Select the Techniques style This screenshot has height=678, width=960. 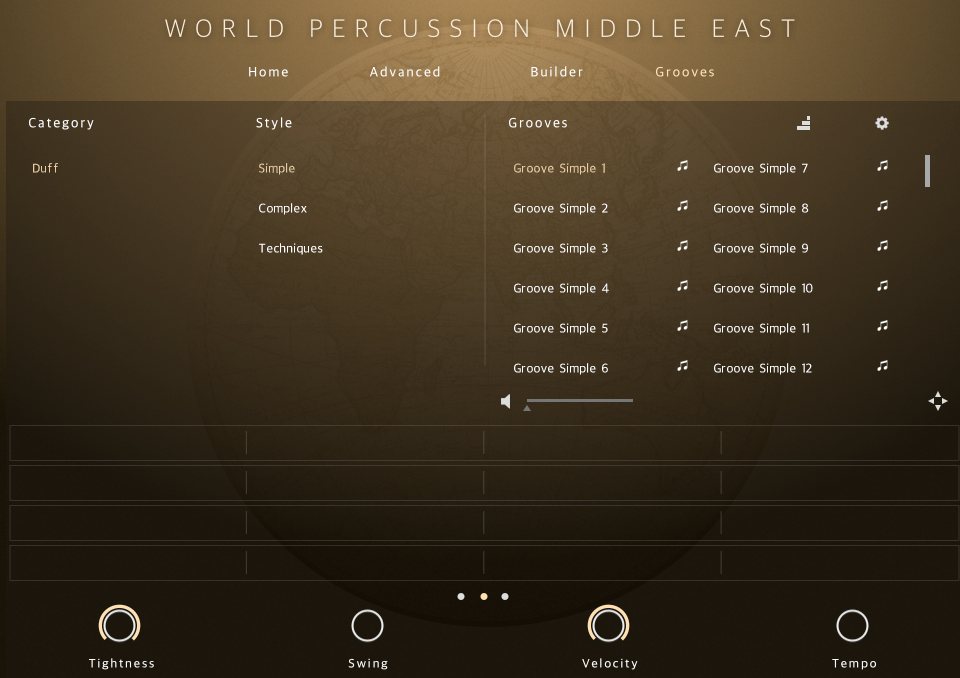291,248
